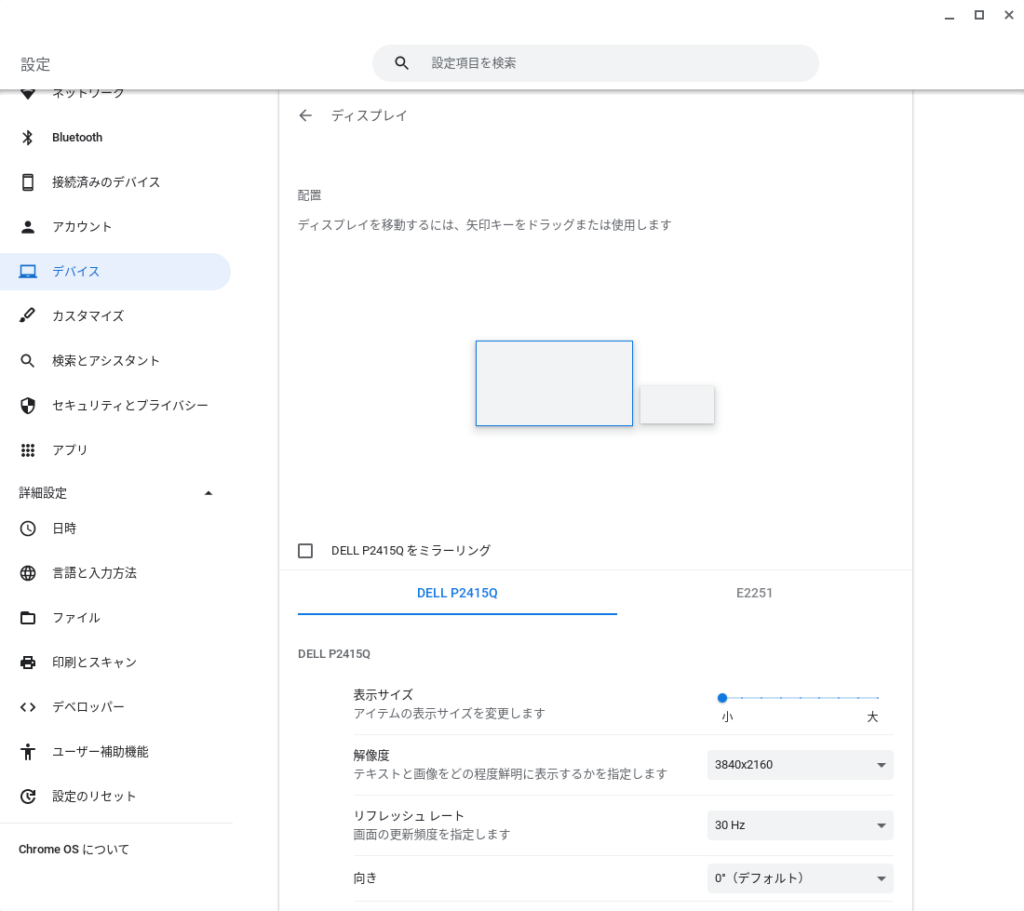The image size is (1024, 911).
Task: Click the person icon for アカウント
Action: coord(27,227)
